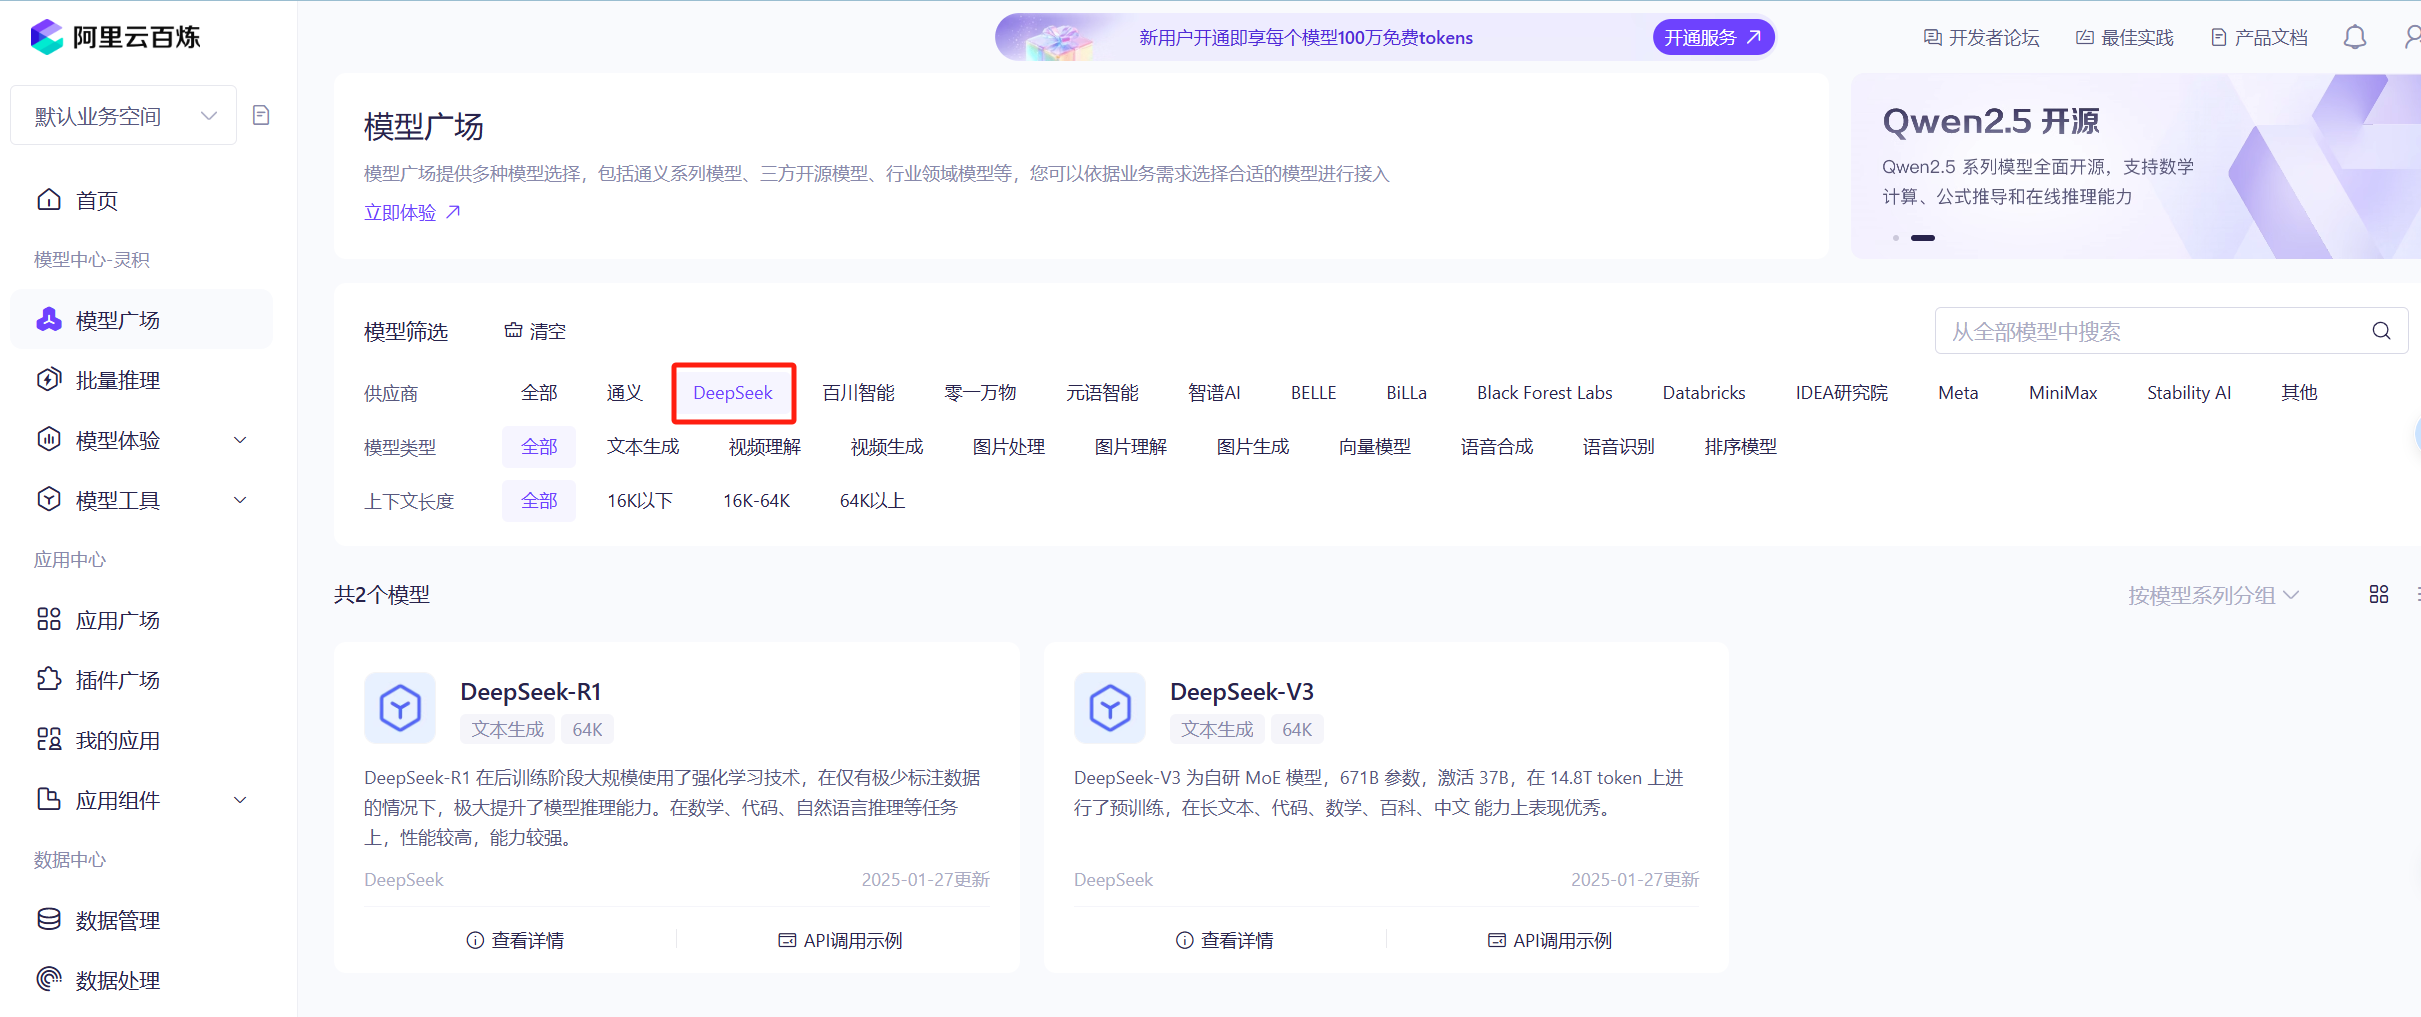This screenshot has width=2421, height=1017.
Task: Click the new-user free tokens promo banner
Action: 1385,37
